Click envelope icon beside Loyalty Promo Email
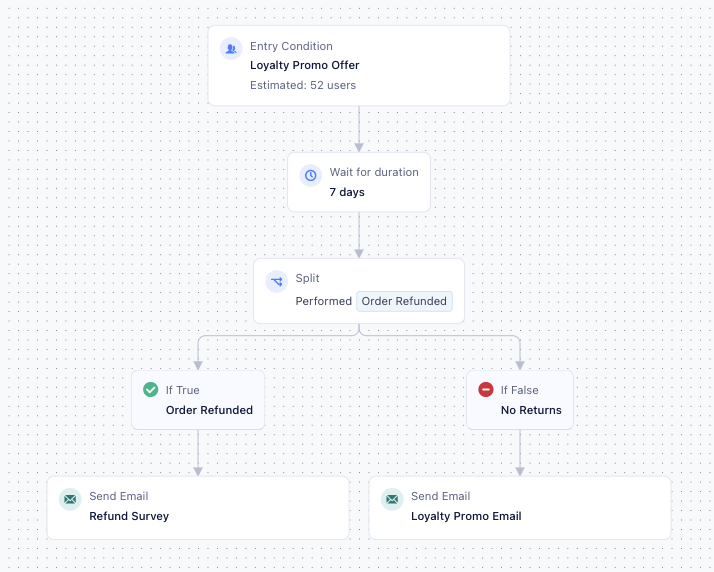 [x=392, y=499]
